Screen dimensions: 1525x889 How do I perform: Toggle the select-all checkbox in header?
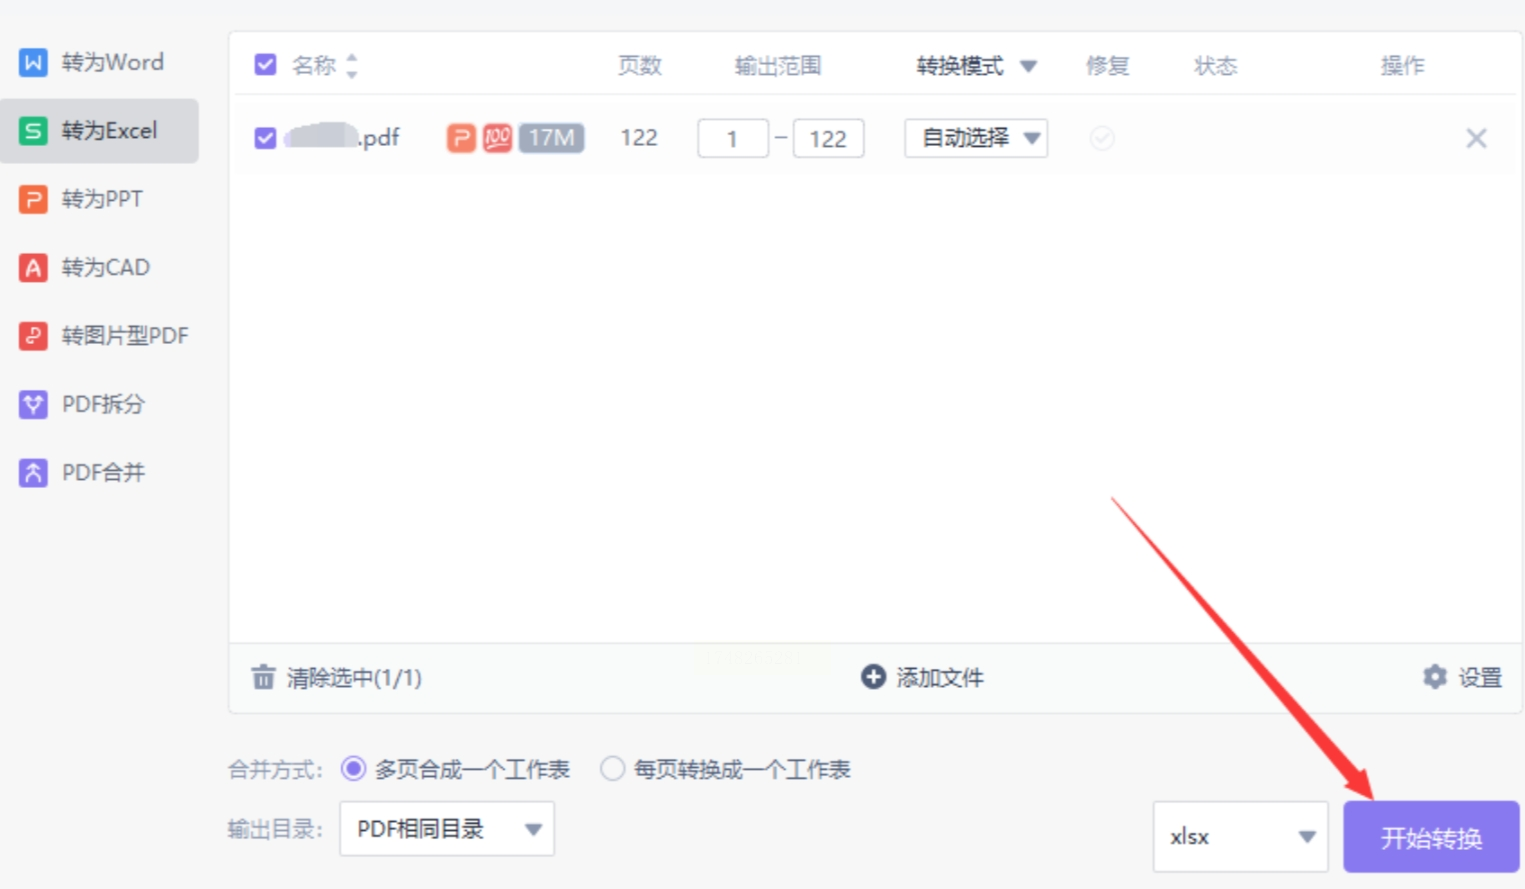(x=265, y=65)
